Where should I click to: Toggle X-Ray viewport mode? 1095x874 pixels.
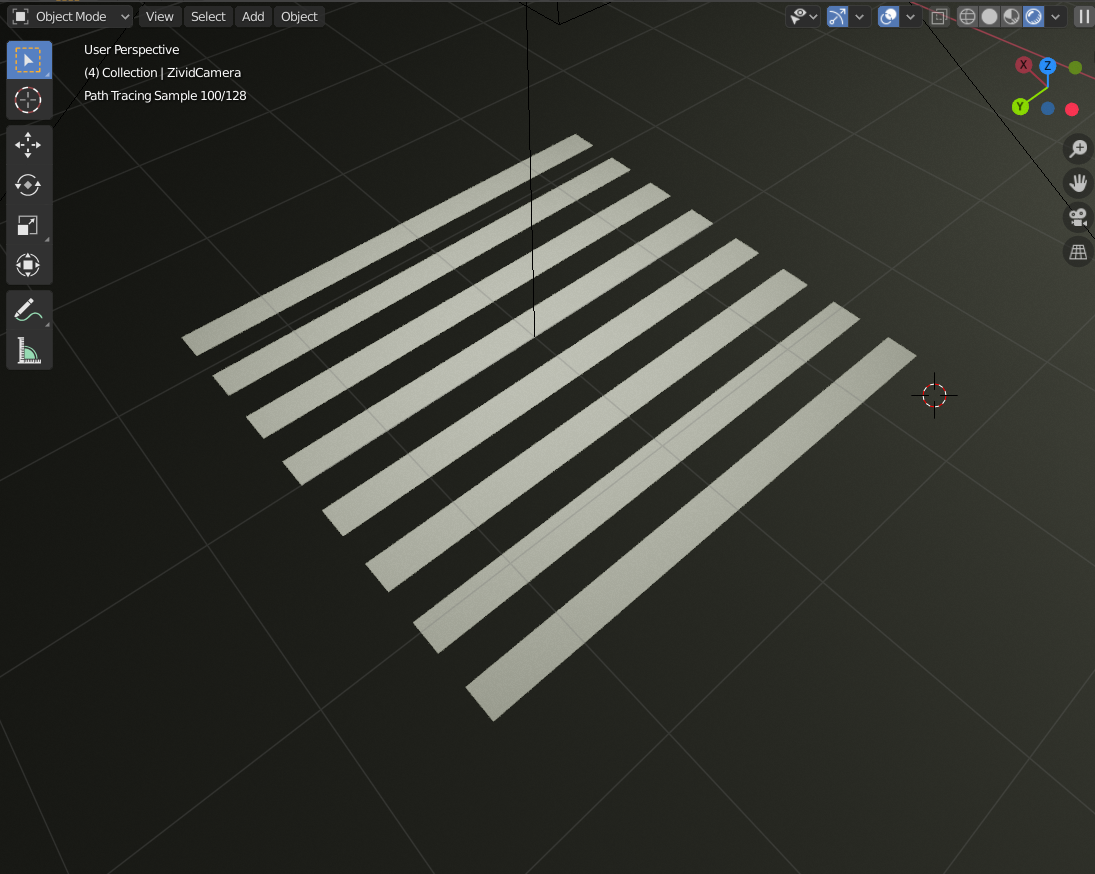tap(938, 16)
